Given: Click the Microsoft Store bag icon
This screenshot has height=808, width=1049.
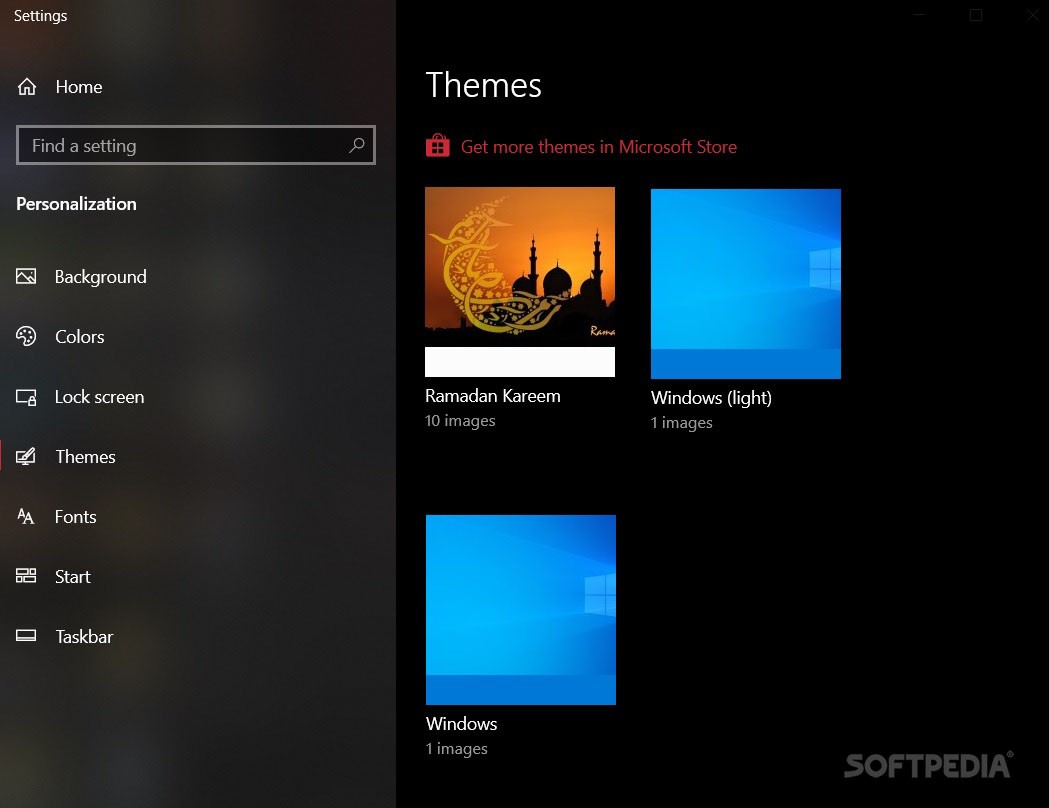Looking at the screenshot, I should click(x=438, y=145).
